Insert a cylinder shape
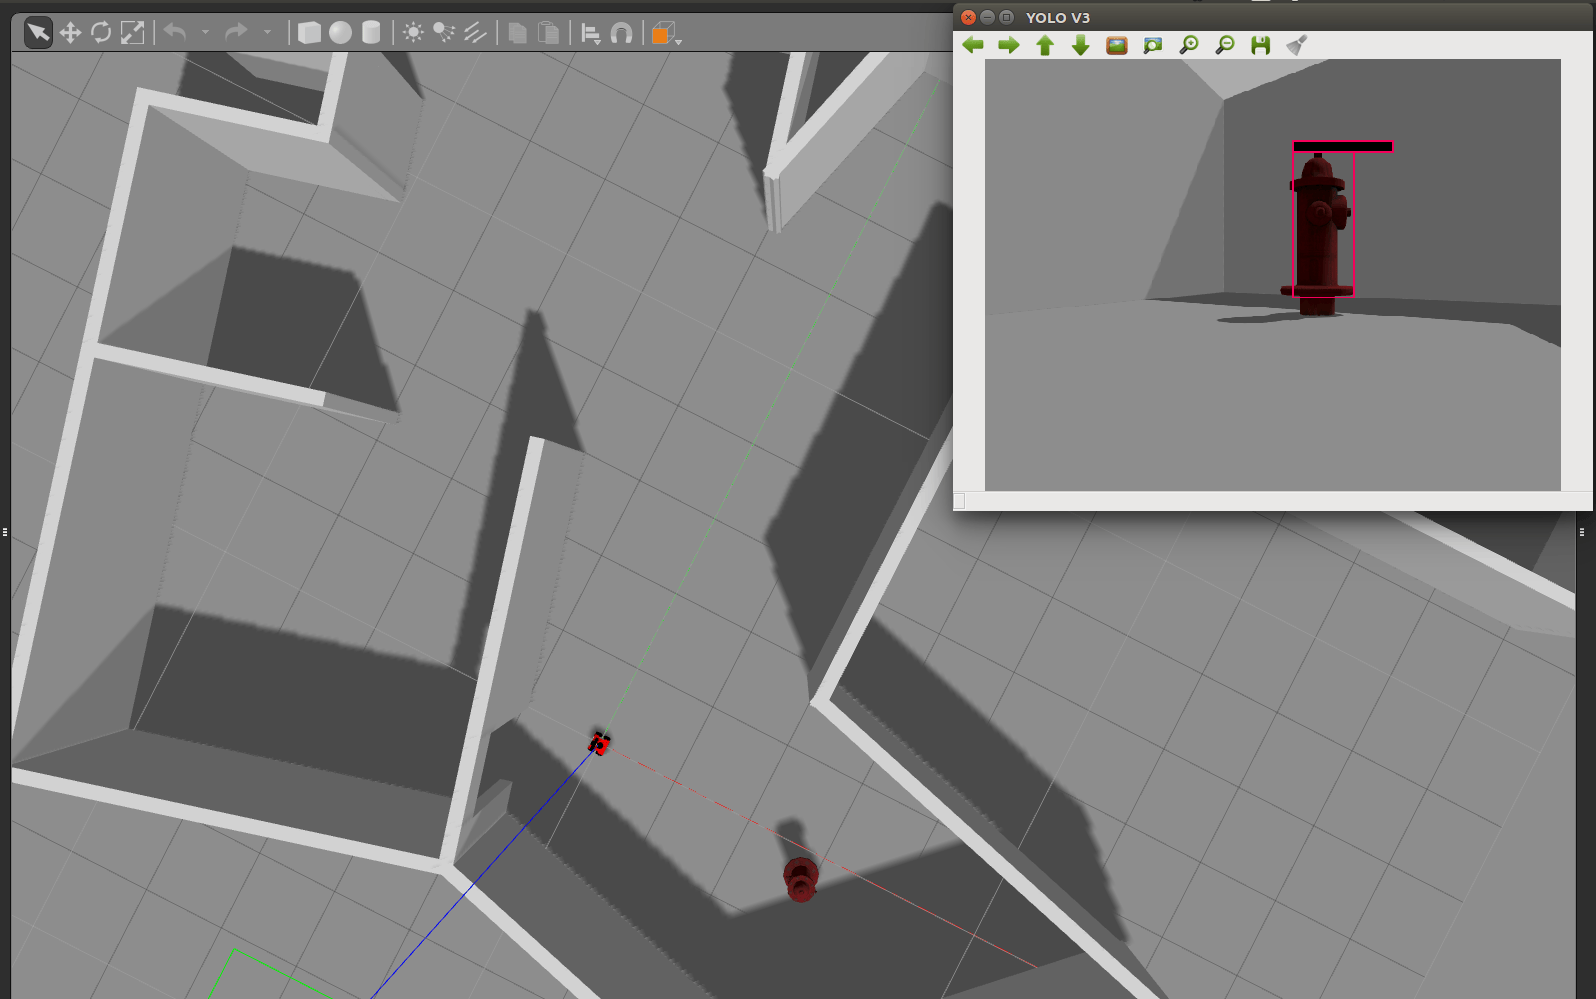This screenshot has height=999, width=1596. [371, 33]
